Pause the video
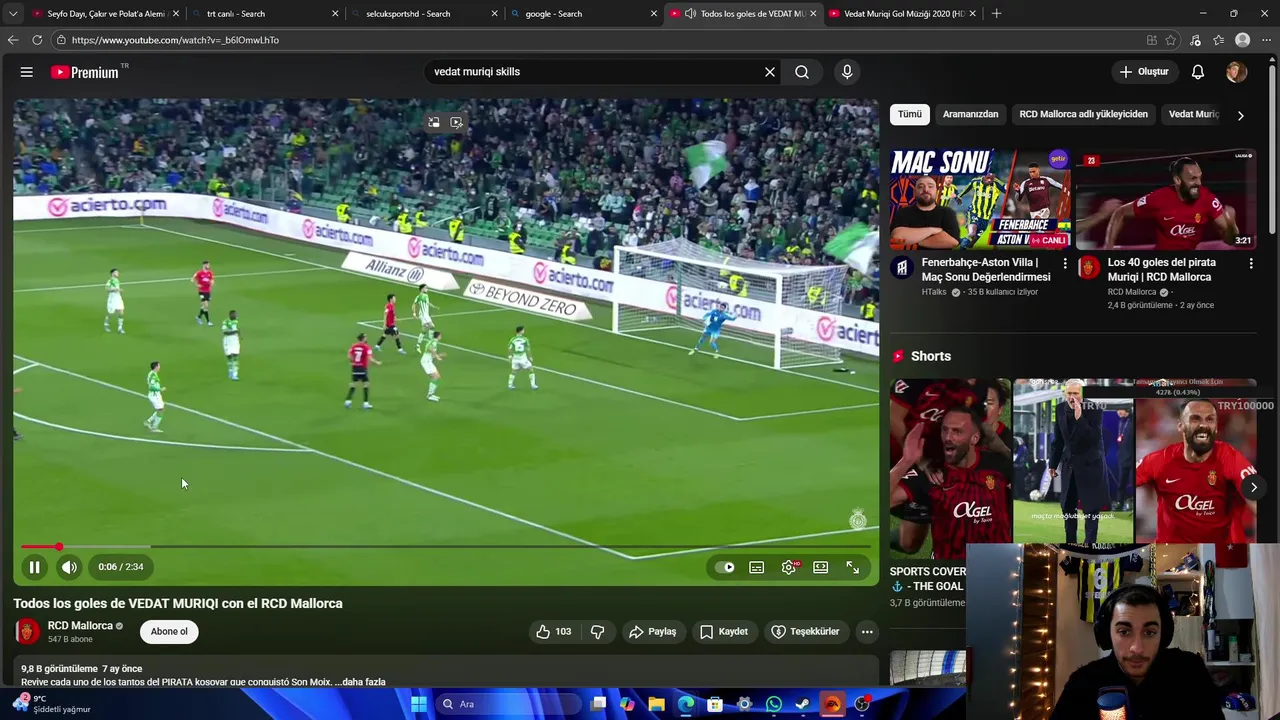 pyautogui.click(x=34, y=567)
